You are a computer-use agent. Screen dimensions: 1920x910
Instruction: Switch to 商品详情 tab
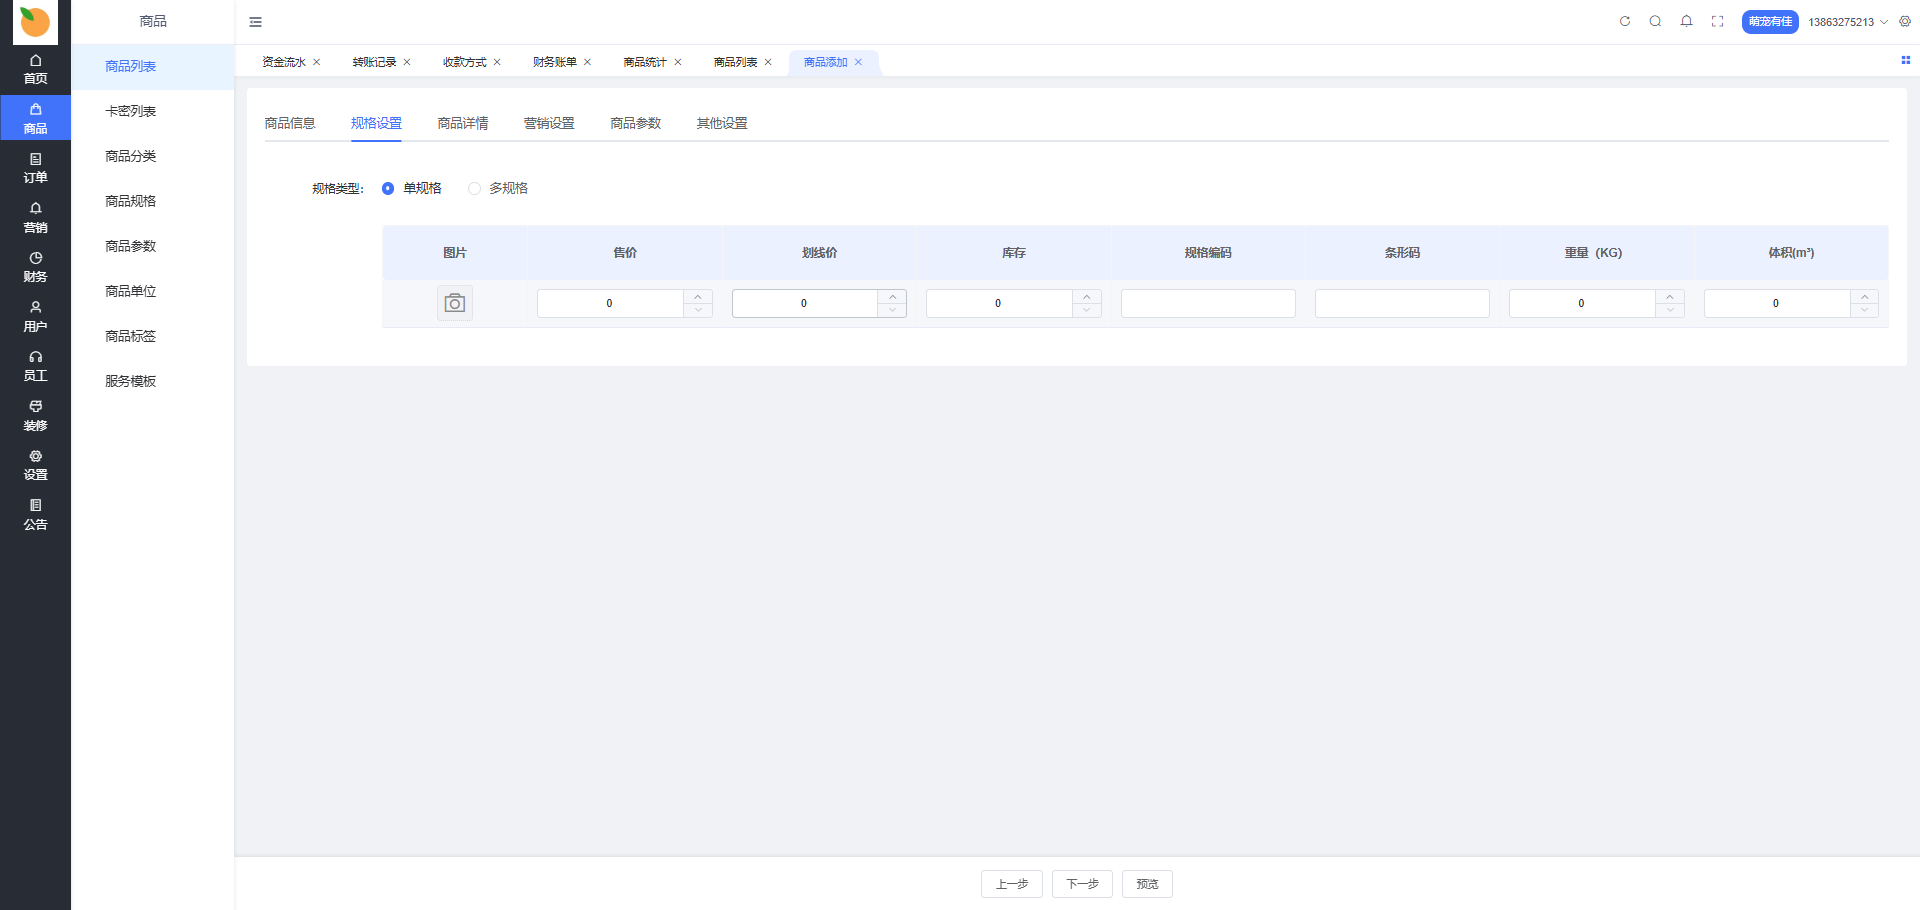[463, 123]
